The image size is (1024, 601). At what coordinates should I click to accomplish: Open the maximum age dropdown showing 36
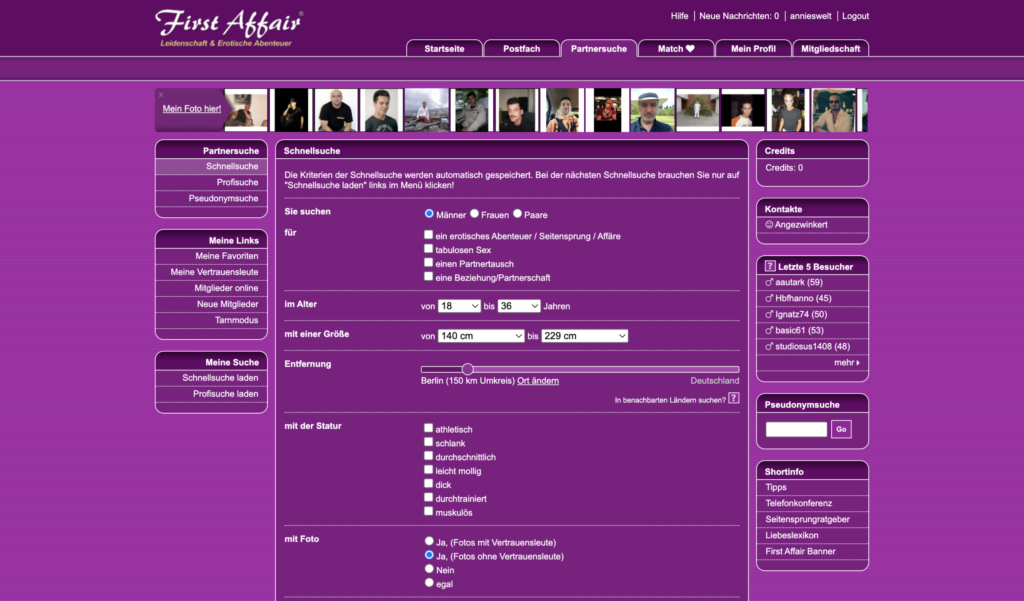519,306
